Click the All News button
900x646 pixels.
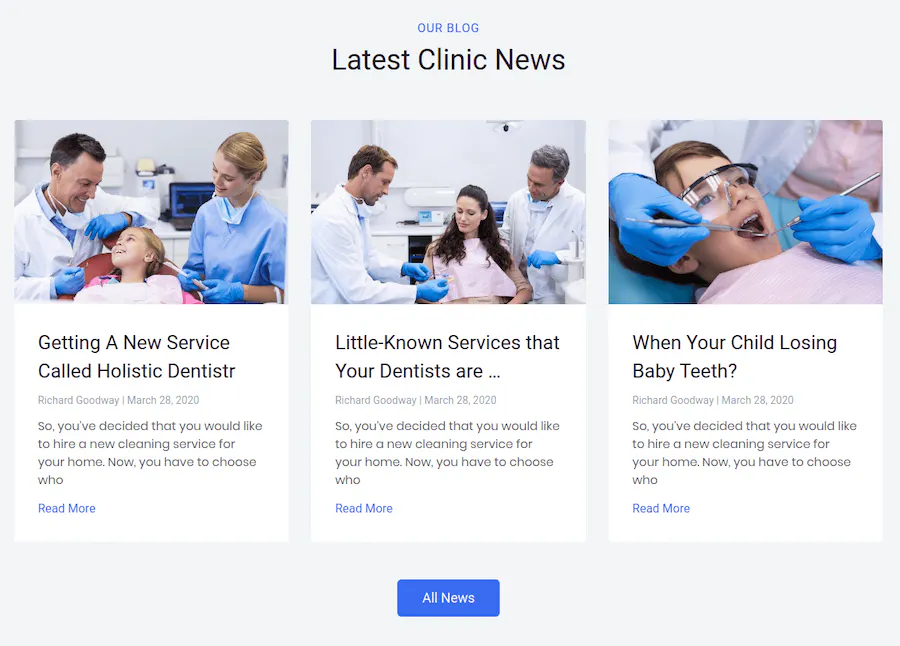(x=448, y=598)
